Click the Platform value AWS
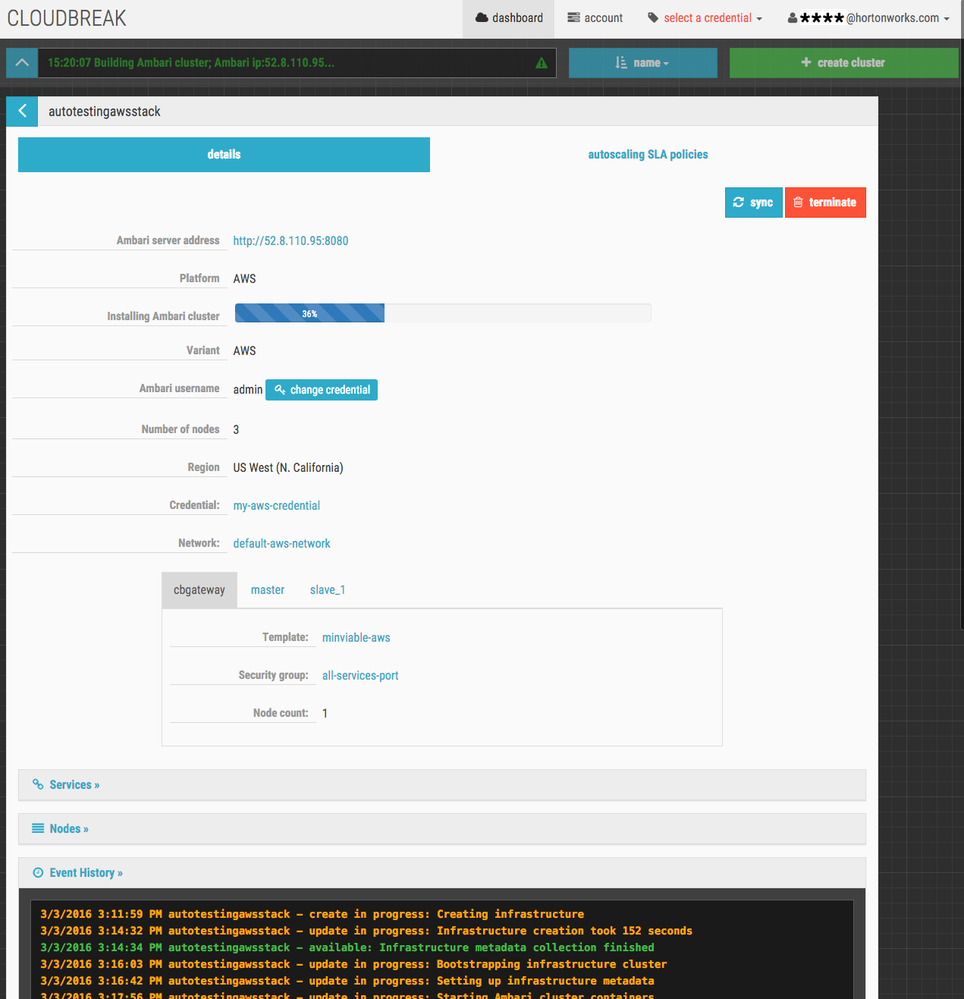 click(x=244, y=278)
